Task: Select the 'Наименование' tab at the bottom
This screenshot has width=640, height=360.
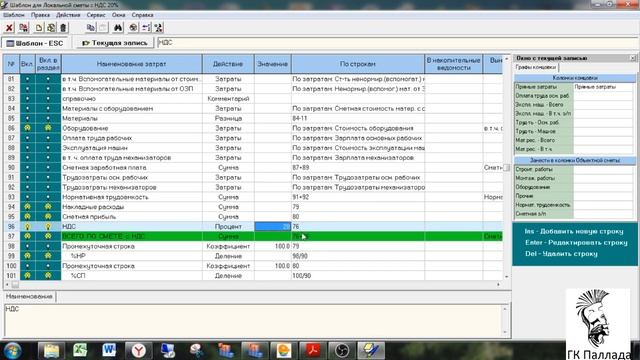Action: 29,296
